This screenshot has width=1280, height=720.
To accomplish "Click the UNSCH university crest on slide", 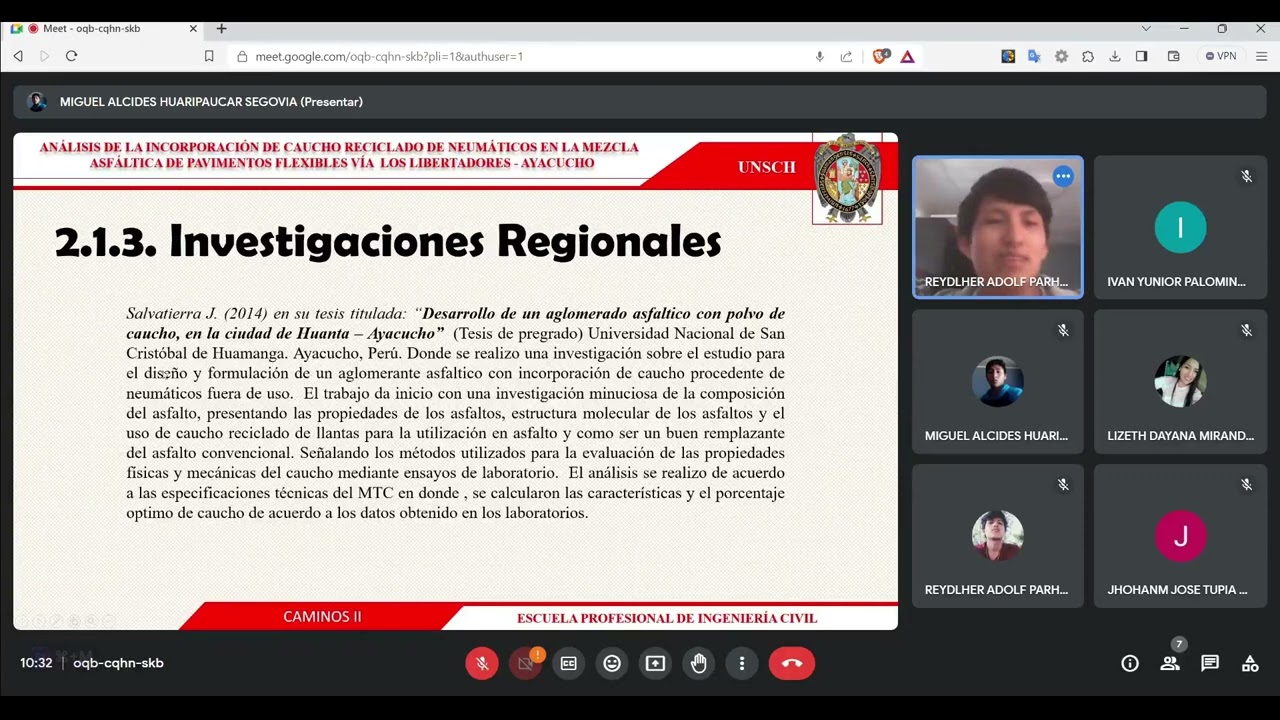I will [847, 179].
